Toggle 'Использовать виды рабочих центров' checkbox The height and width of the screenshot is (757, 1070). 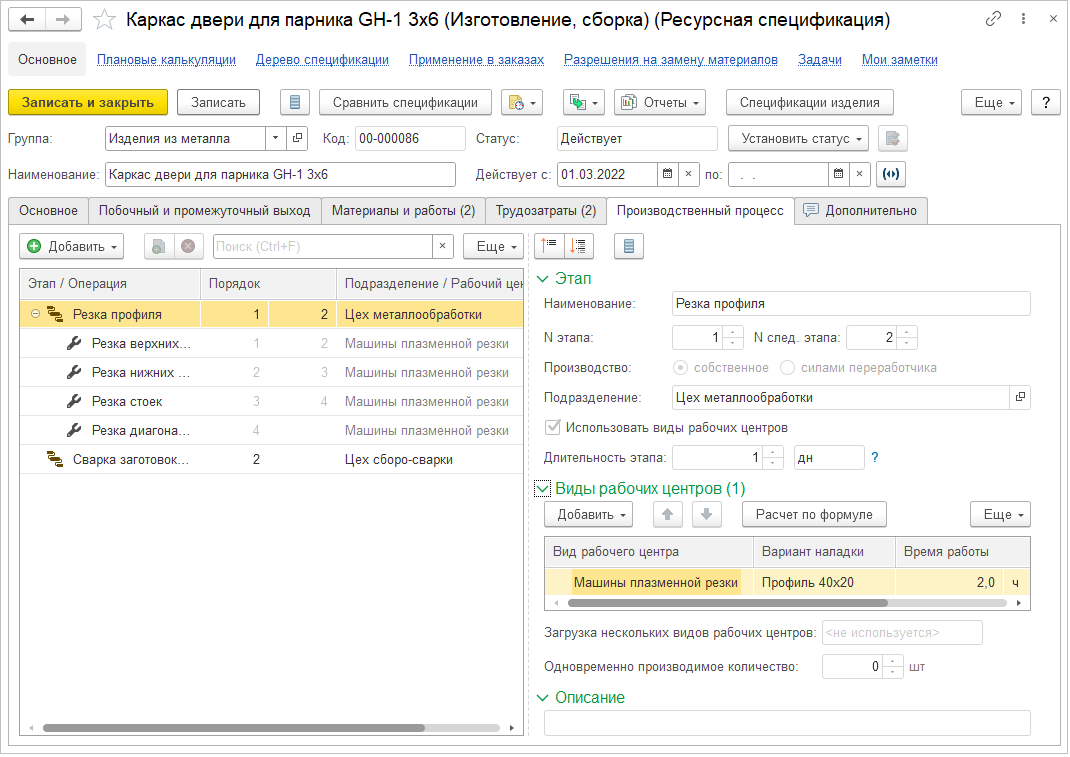[553, 428]
